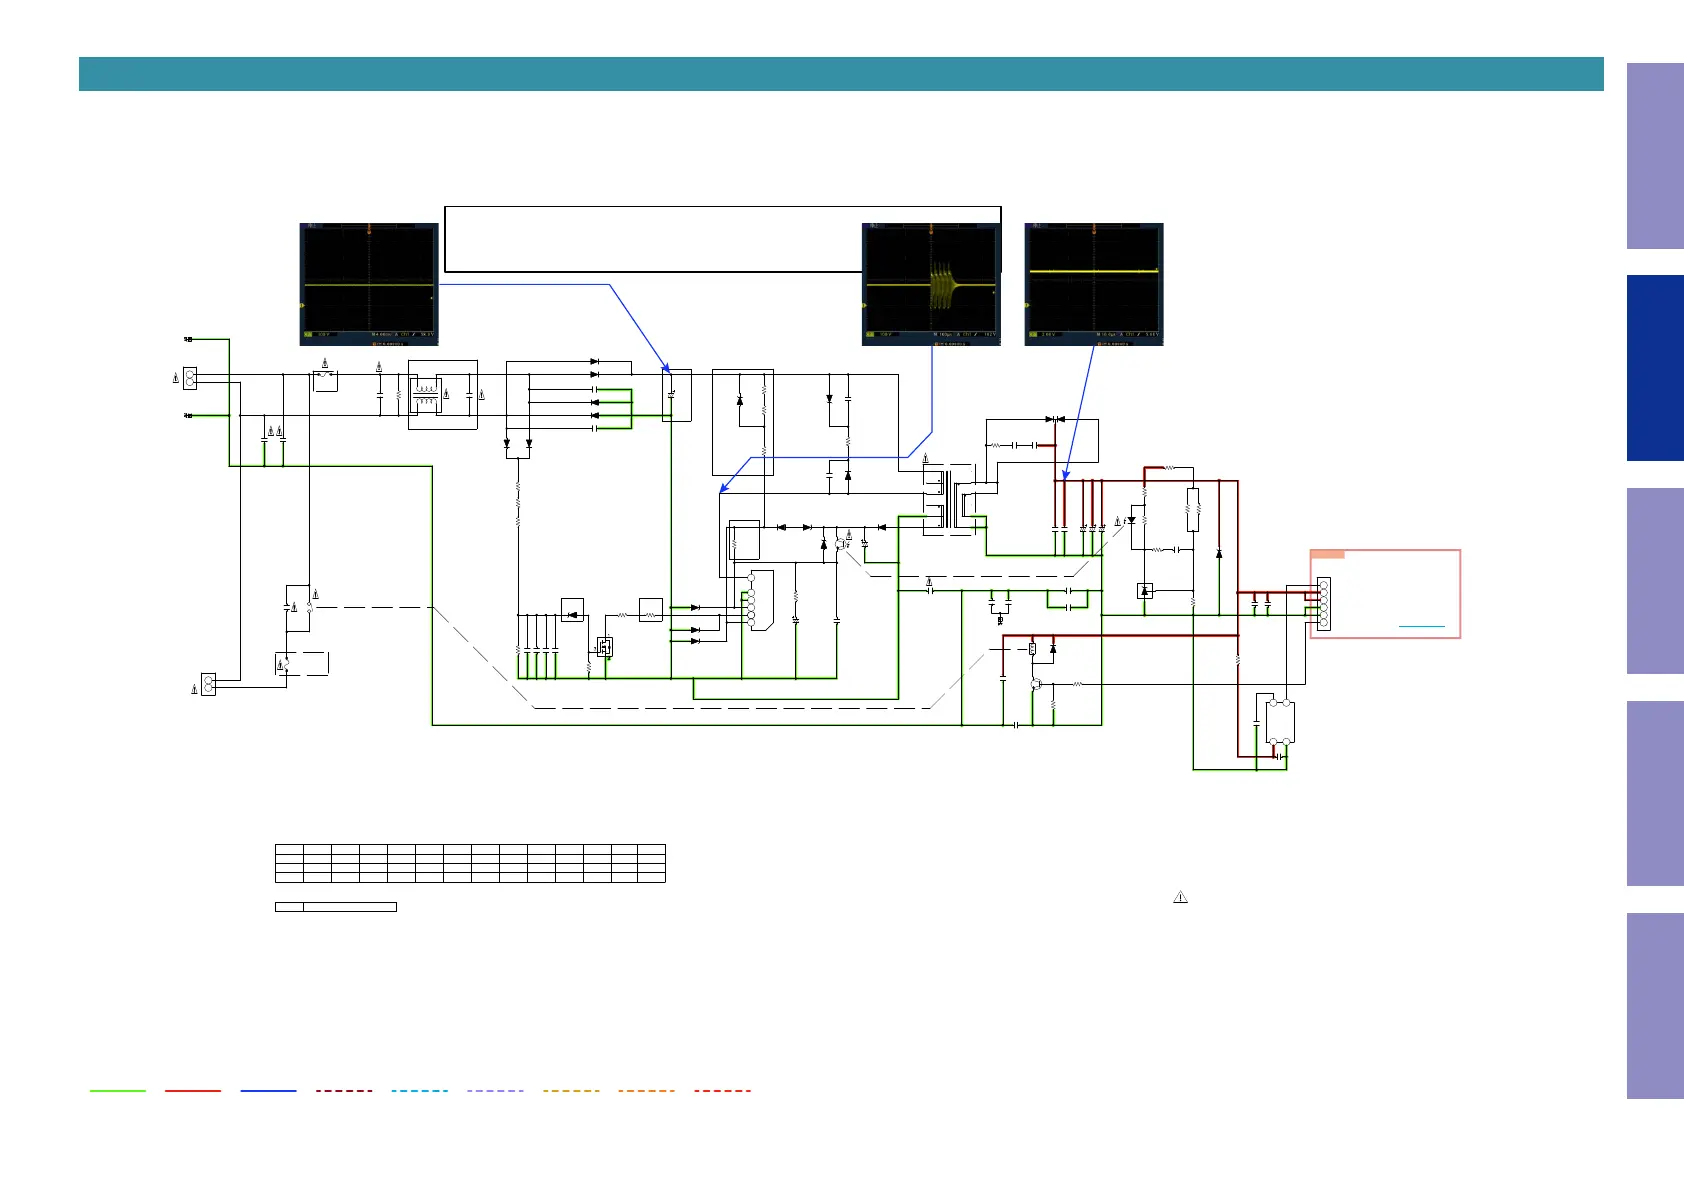1684x1191 pixels.
Task: Click the boxed diode left of the MOSFET
Action: point(572,610)
